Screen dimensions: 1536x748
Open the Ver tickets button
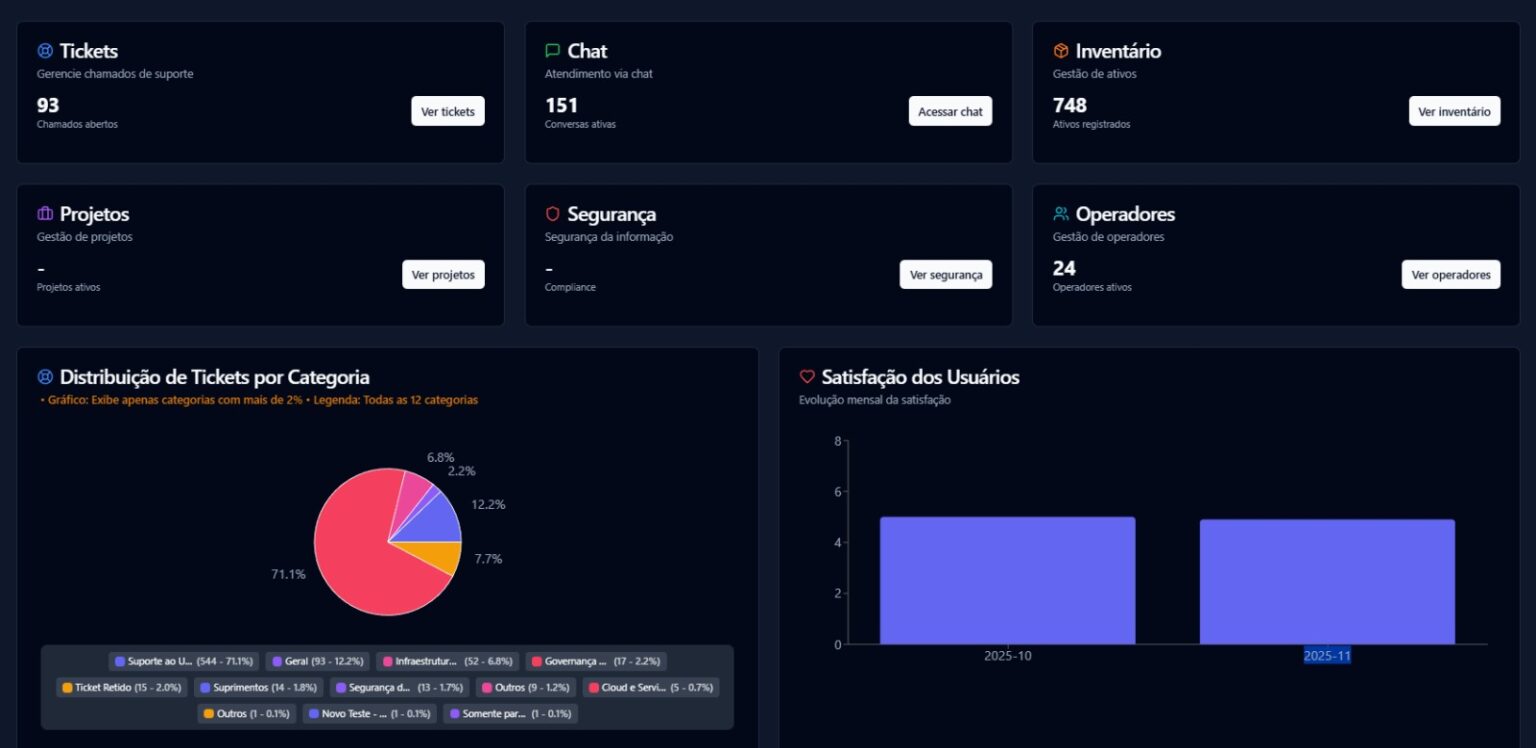(447, 111)
